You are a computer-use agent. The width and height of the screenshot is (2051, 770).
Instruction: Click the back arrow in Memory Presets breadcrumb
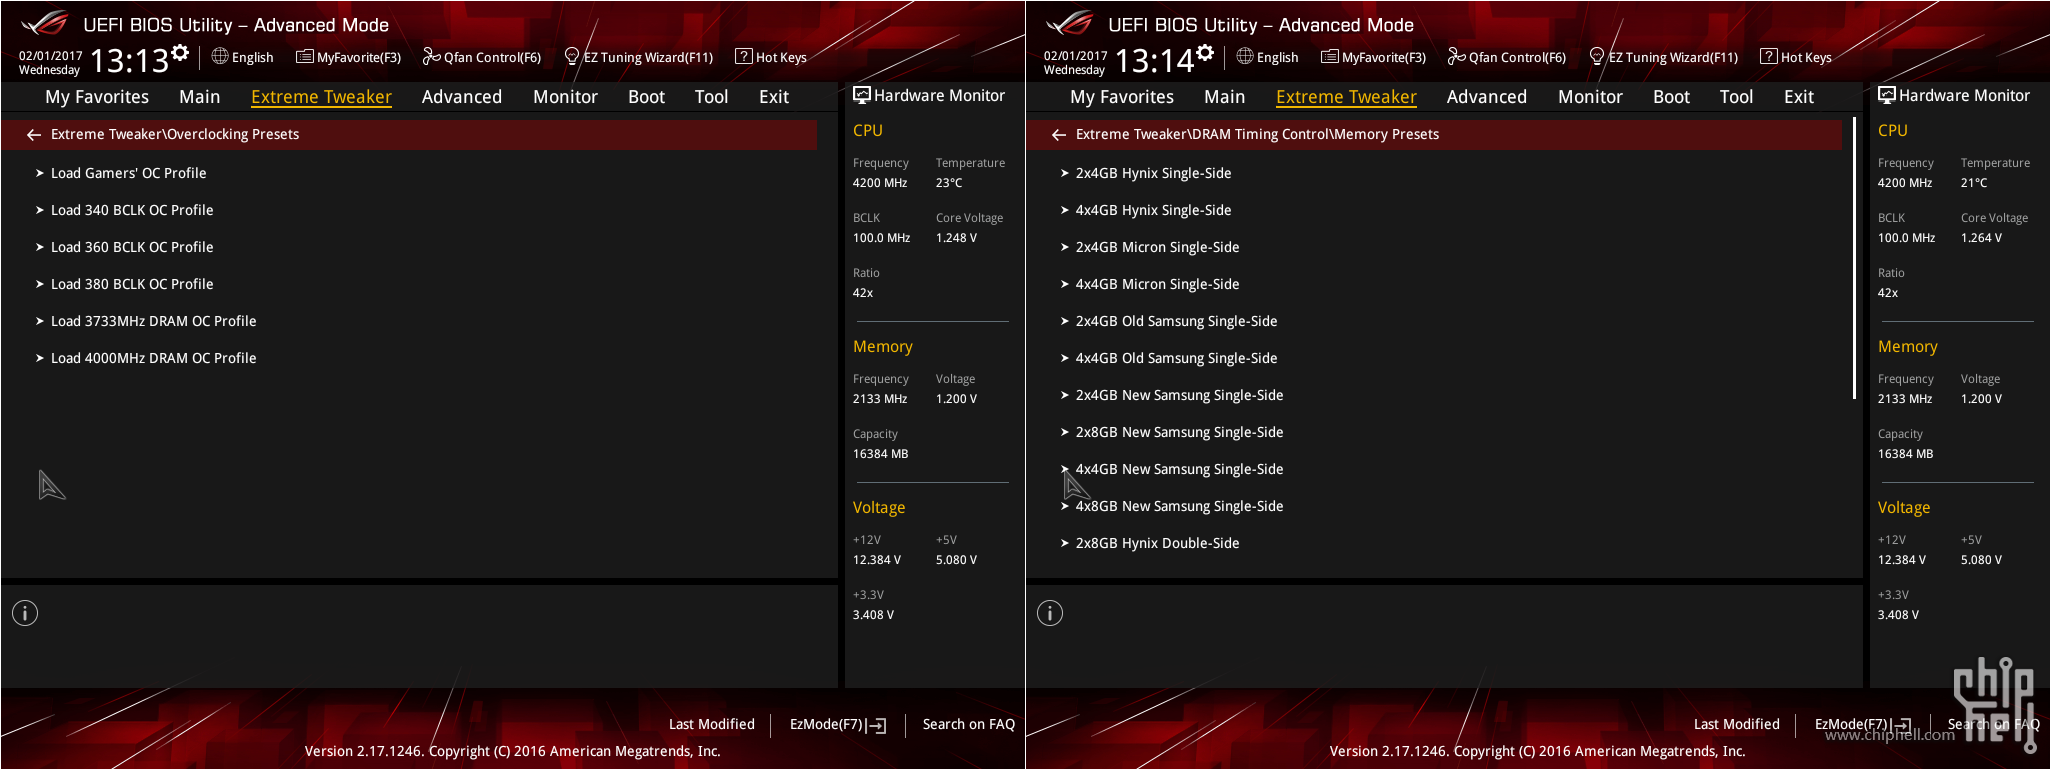(1059, 134)
